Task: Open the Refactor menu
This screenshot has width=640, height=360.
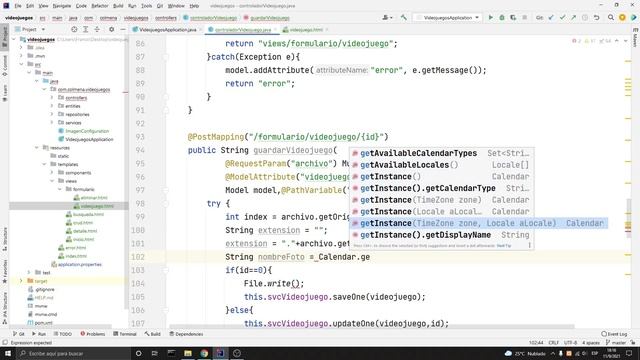Action: [x=100, y=6]
